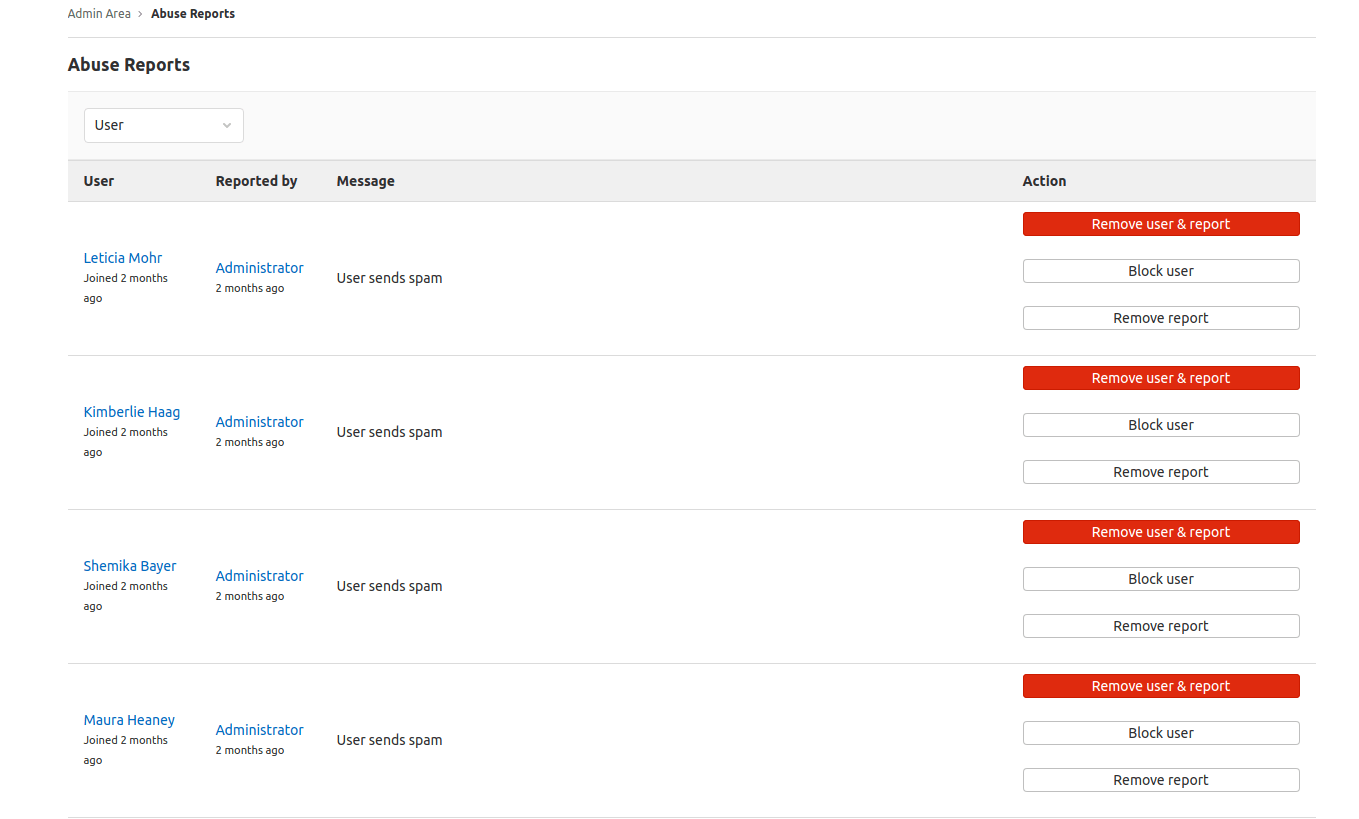The width and height of the screenshot is (1359, 819).
Task: Remove user & report for Kimberlie Haag
Action: pyautogui.click(x=1160, y=377)
